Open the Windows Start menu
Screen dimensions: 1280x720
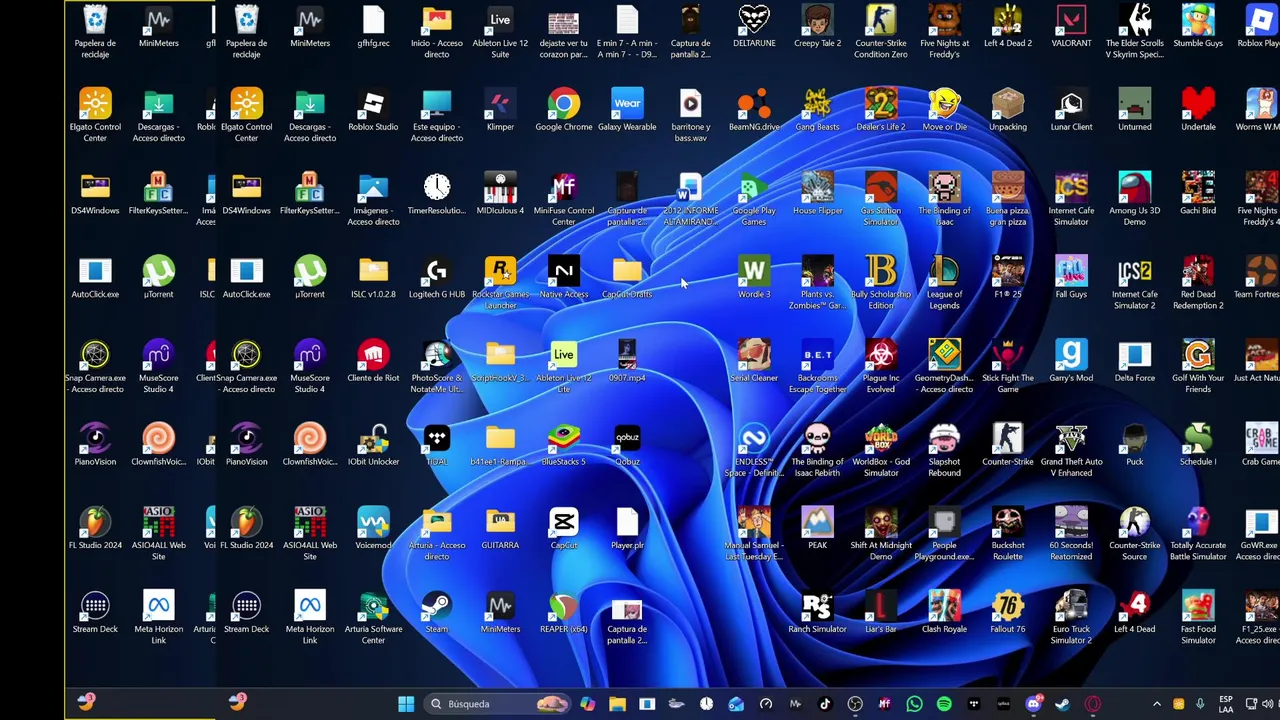pyautogui.click(x=406, y=704)
